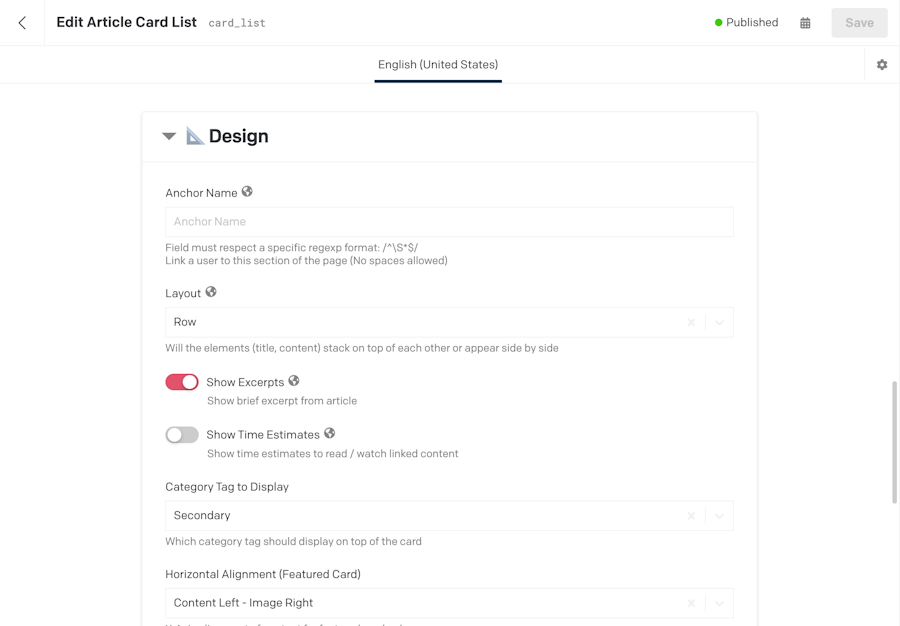This screenshot has width=900, height=626.
Task: Click globe icon beside Anchor Name
Action: pos(247,192)
